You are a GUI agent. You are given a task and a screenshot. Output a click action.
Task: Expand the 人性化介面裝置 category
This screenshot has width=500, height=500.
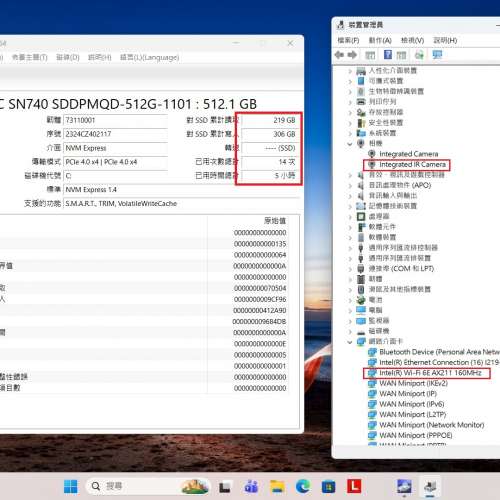[350, 71]
